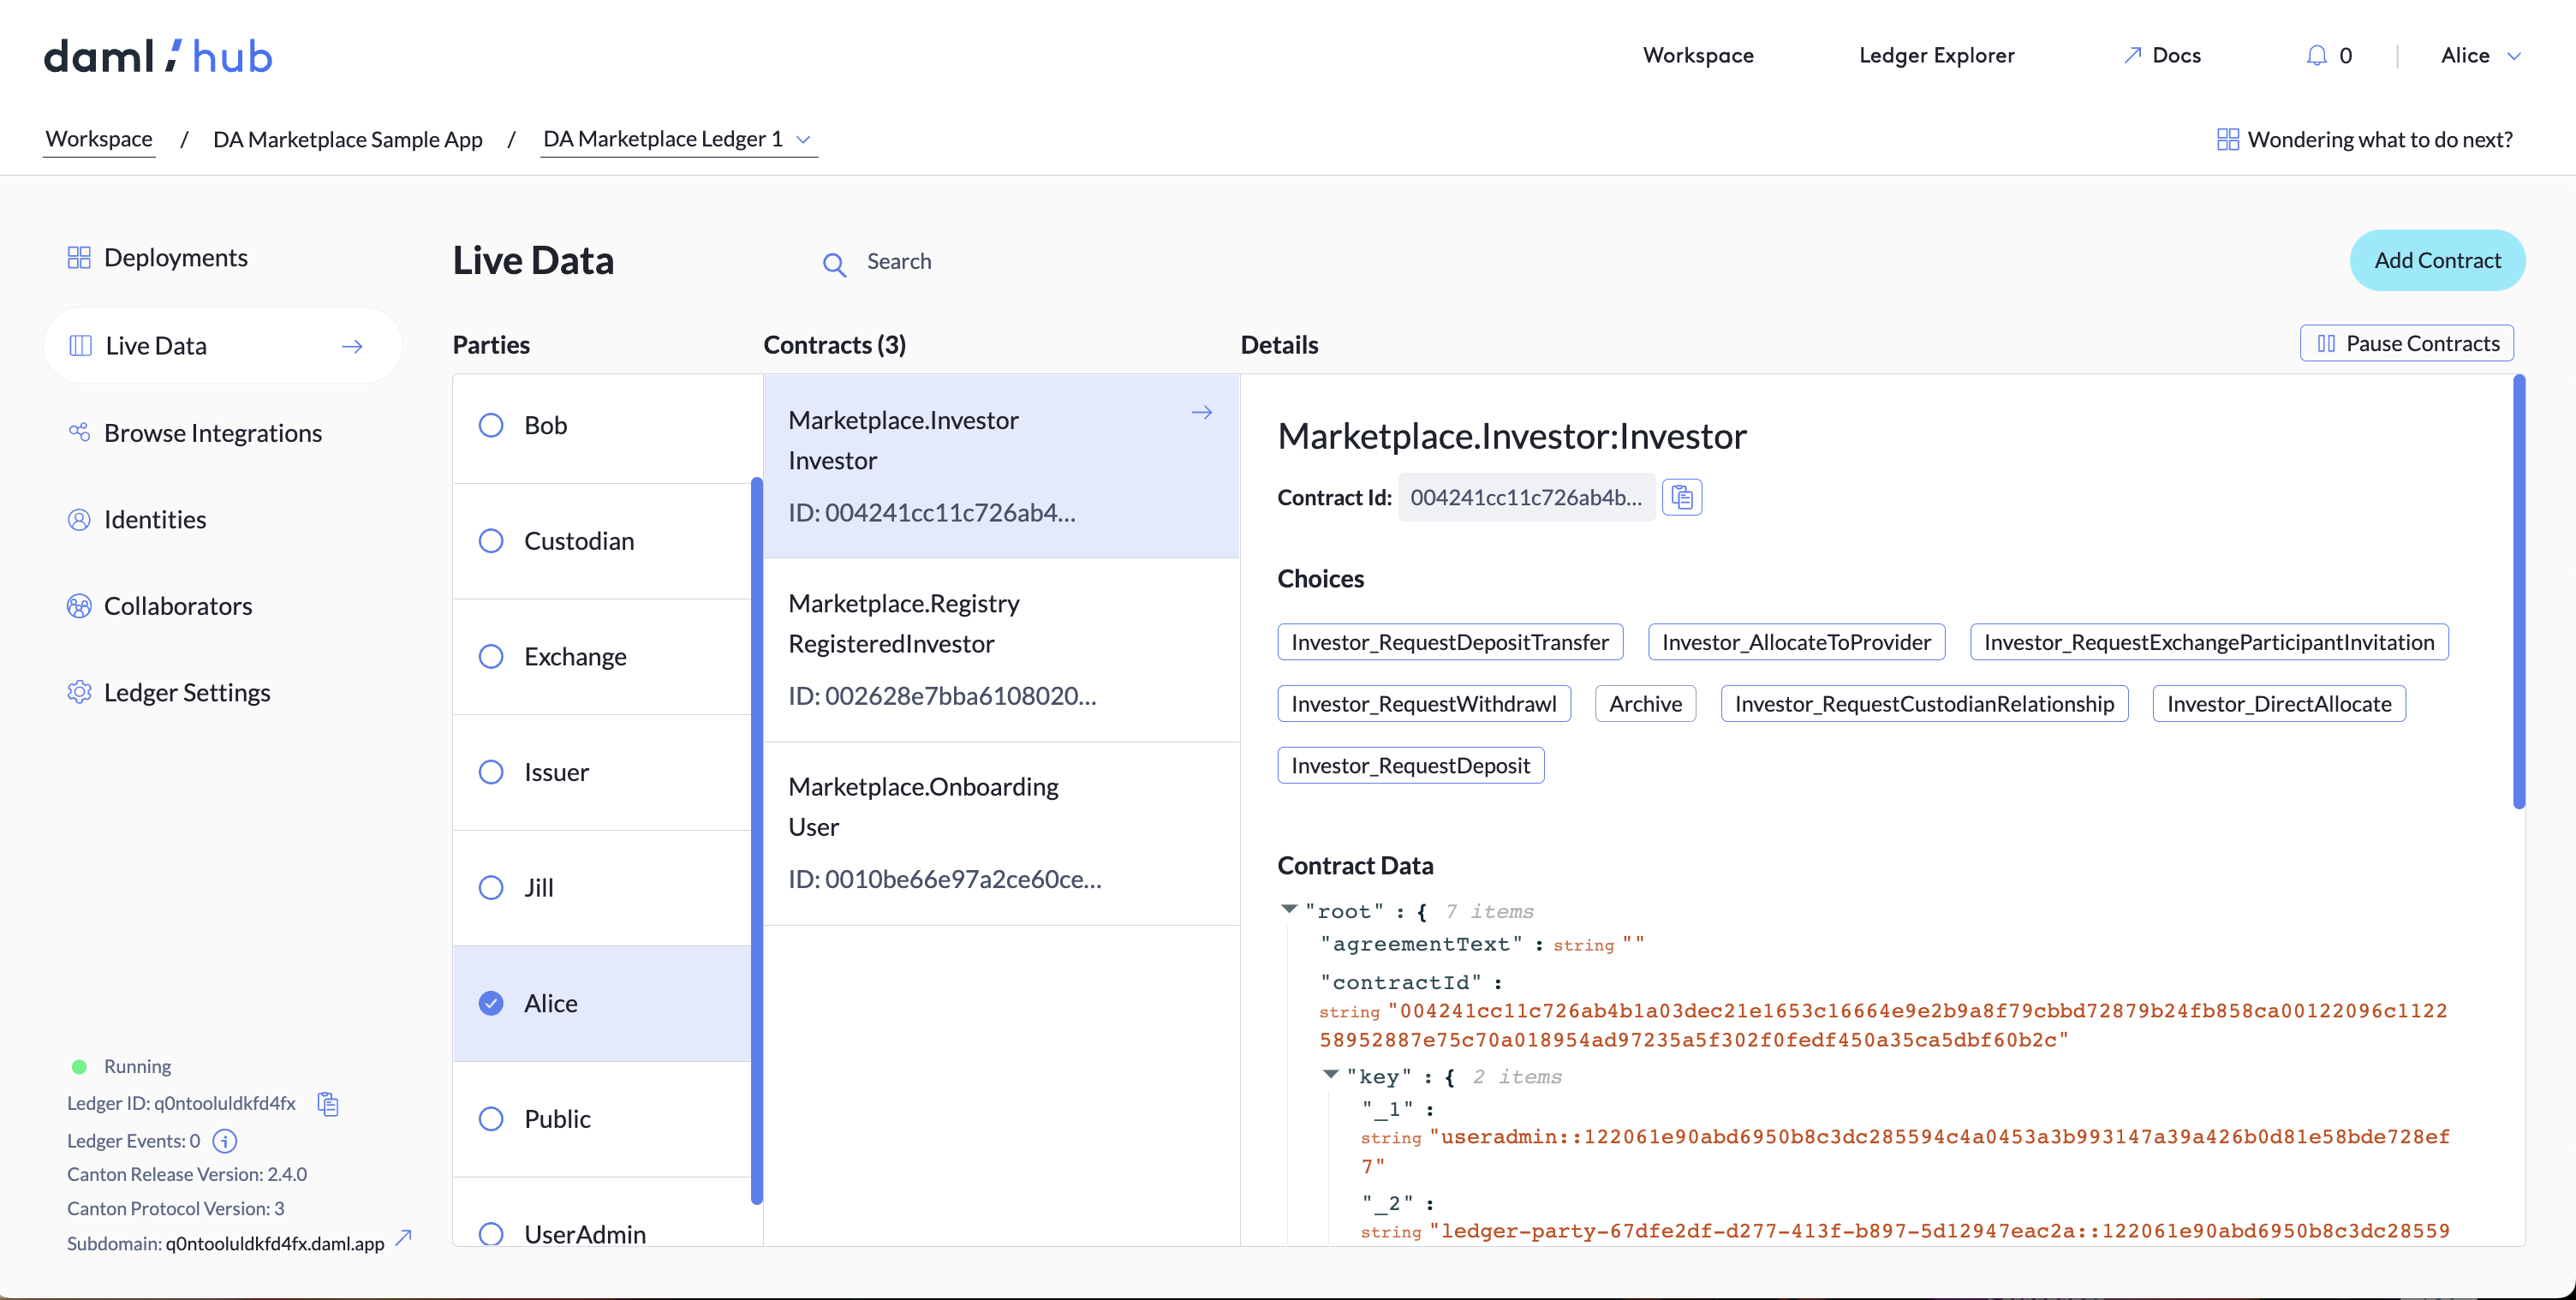
Task: Click the Details panel vertical scrollbar
Action: pos(2518,590)
